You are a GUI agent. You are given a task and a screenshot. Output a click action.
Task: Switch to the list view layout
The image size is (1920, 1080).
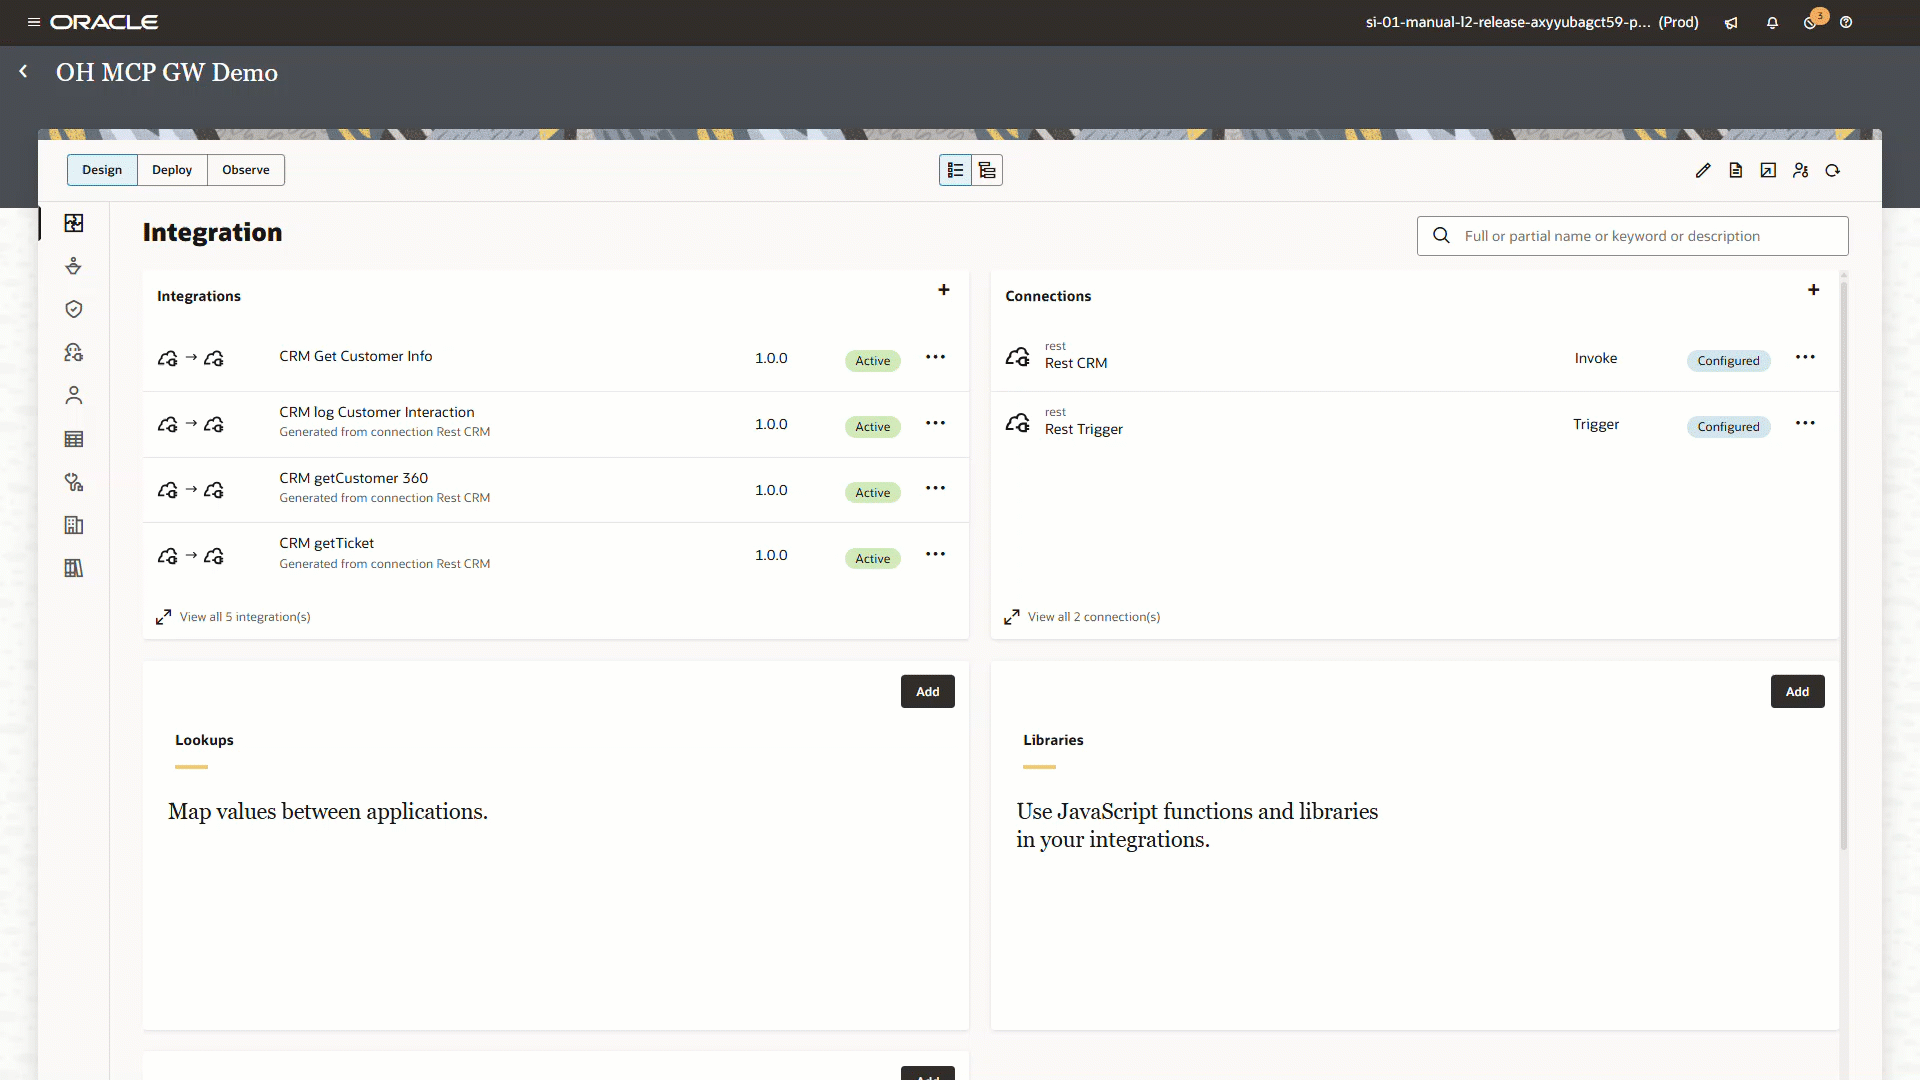955,170
